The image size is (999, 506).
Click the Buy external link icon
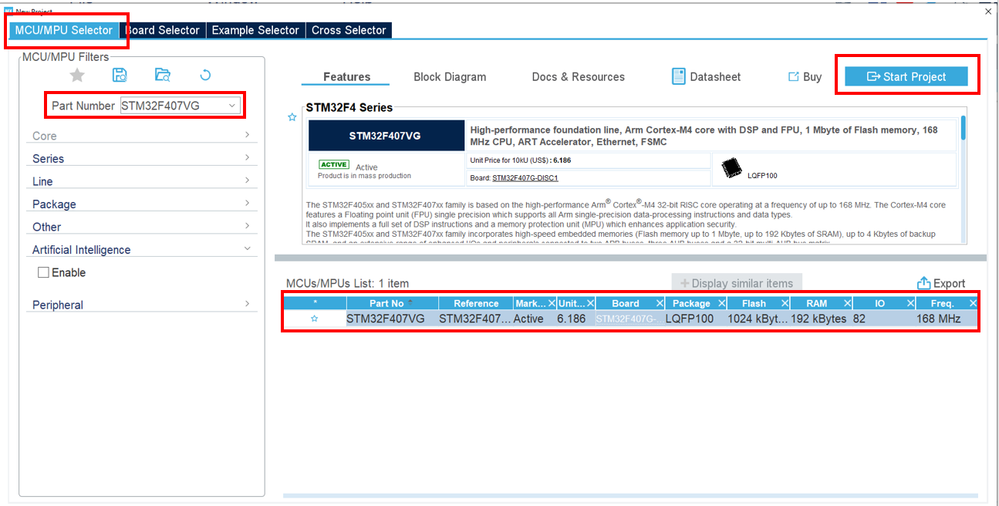click(793, 76)
